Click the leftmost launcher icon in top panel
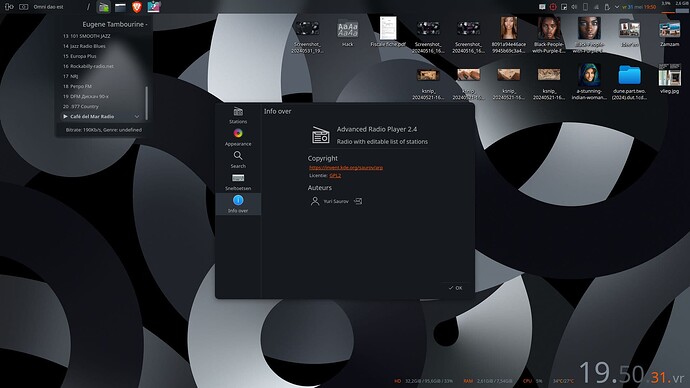The width and height of the screenshot is (690, 388). 9,7
